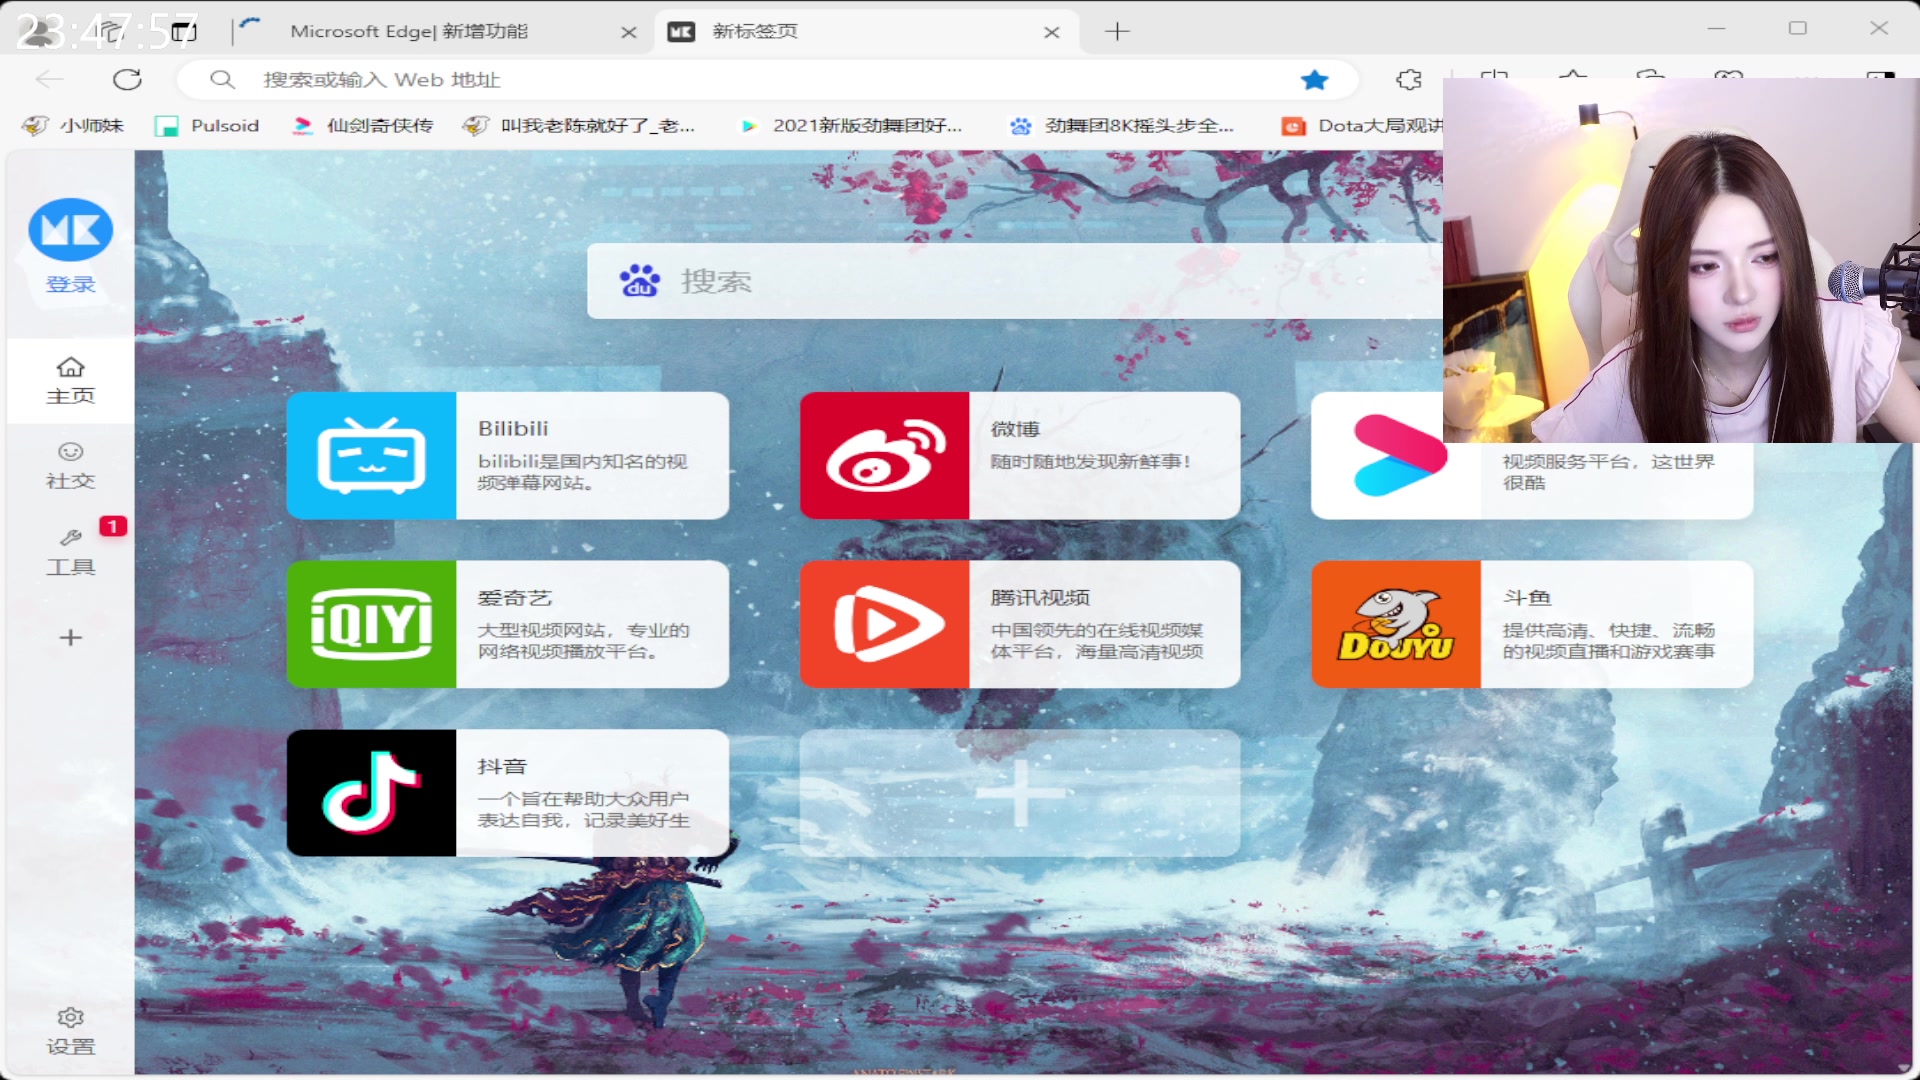Click the 微博 title text
The height and width of the screenshot is (1080, 1920).
(1015, 429)
